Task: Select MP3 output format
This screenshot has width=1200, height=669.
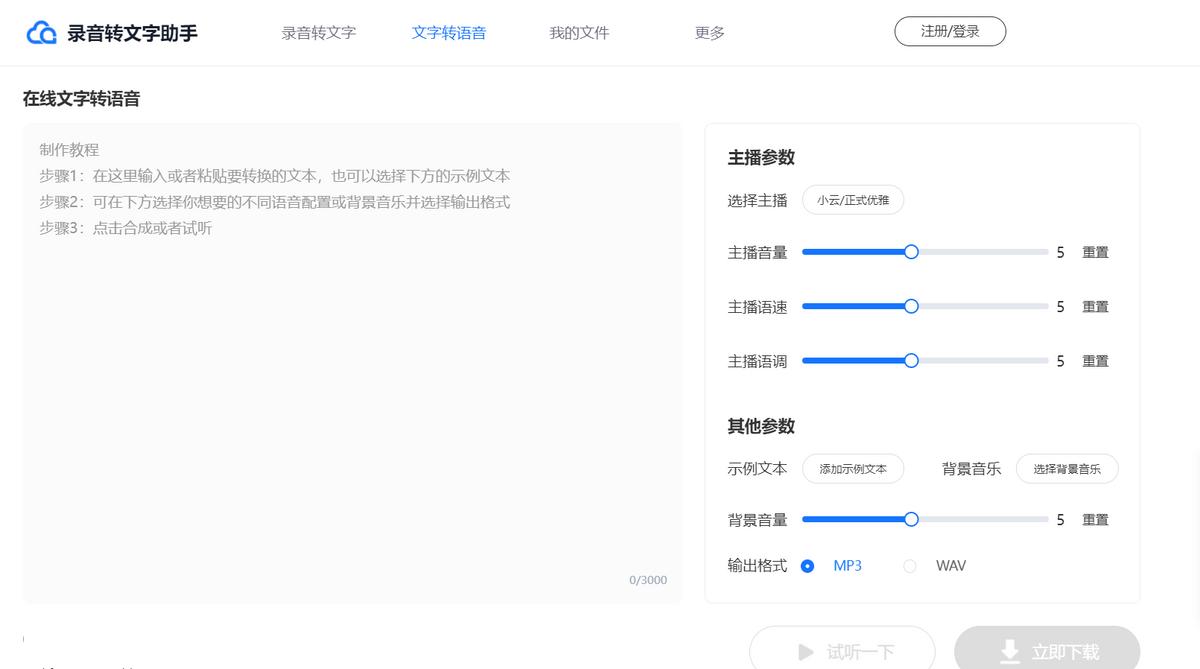Action: point(808,565)
